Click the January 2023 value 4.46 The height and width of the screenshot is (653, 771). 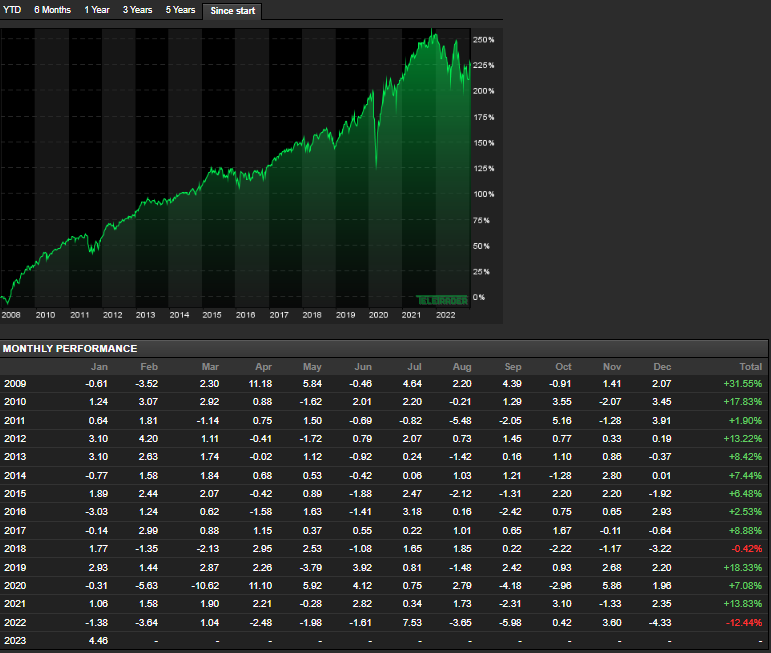click(98, 640)
